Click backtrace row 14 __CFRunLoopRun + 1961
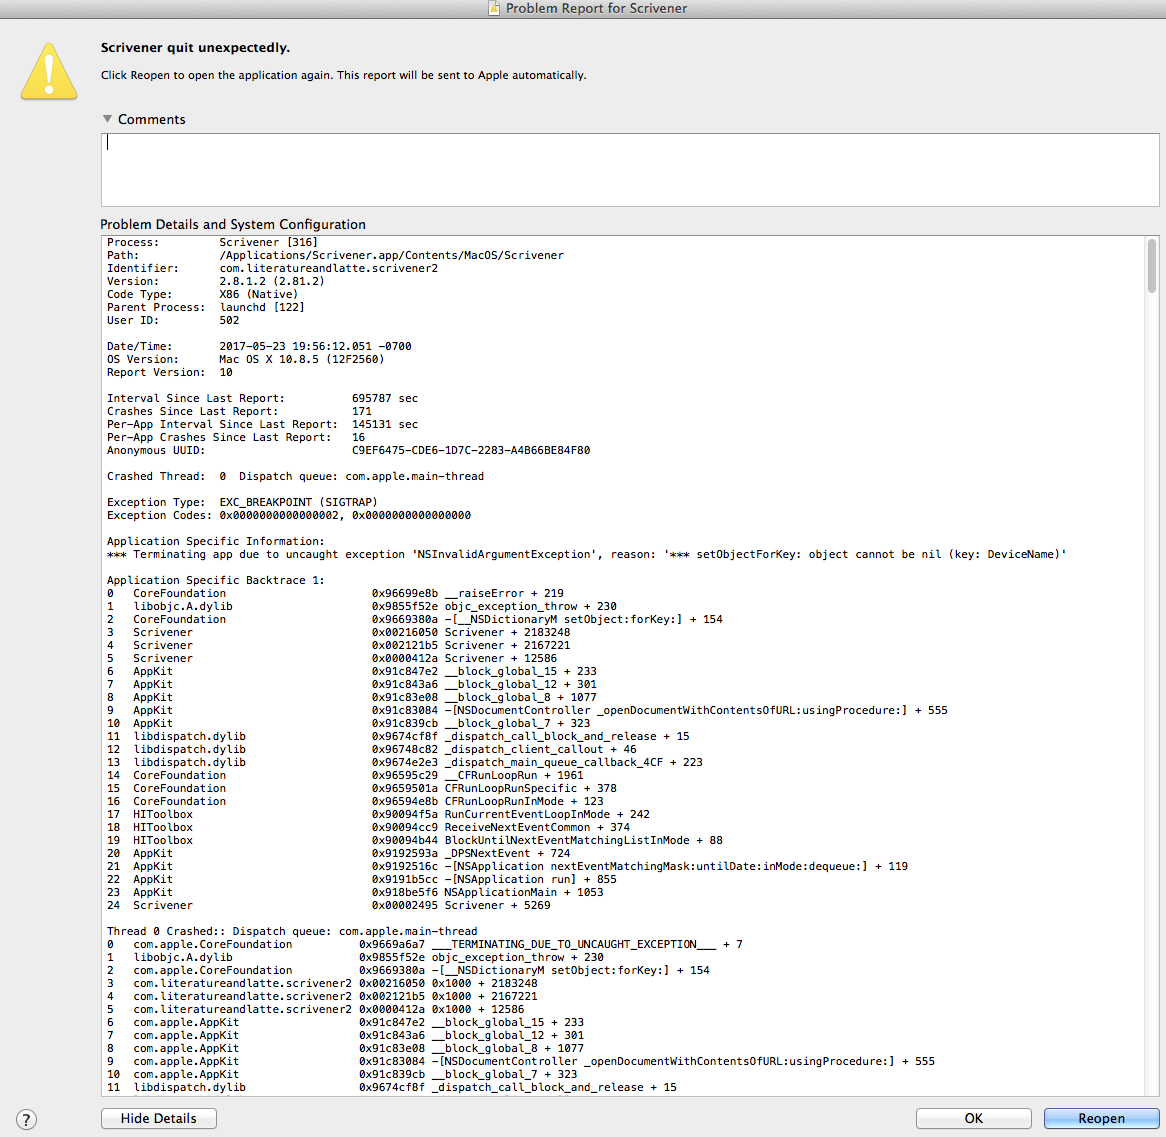 (x=345, y=776)
